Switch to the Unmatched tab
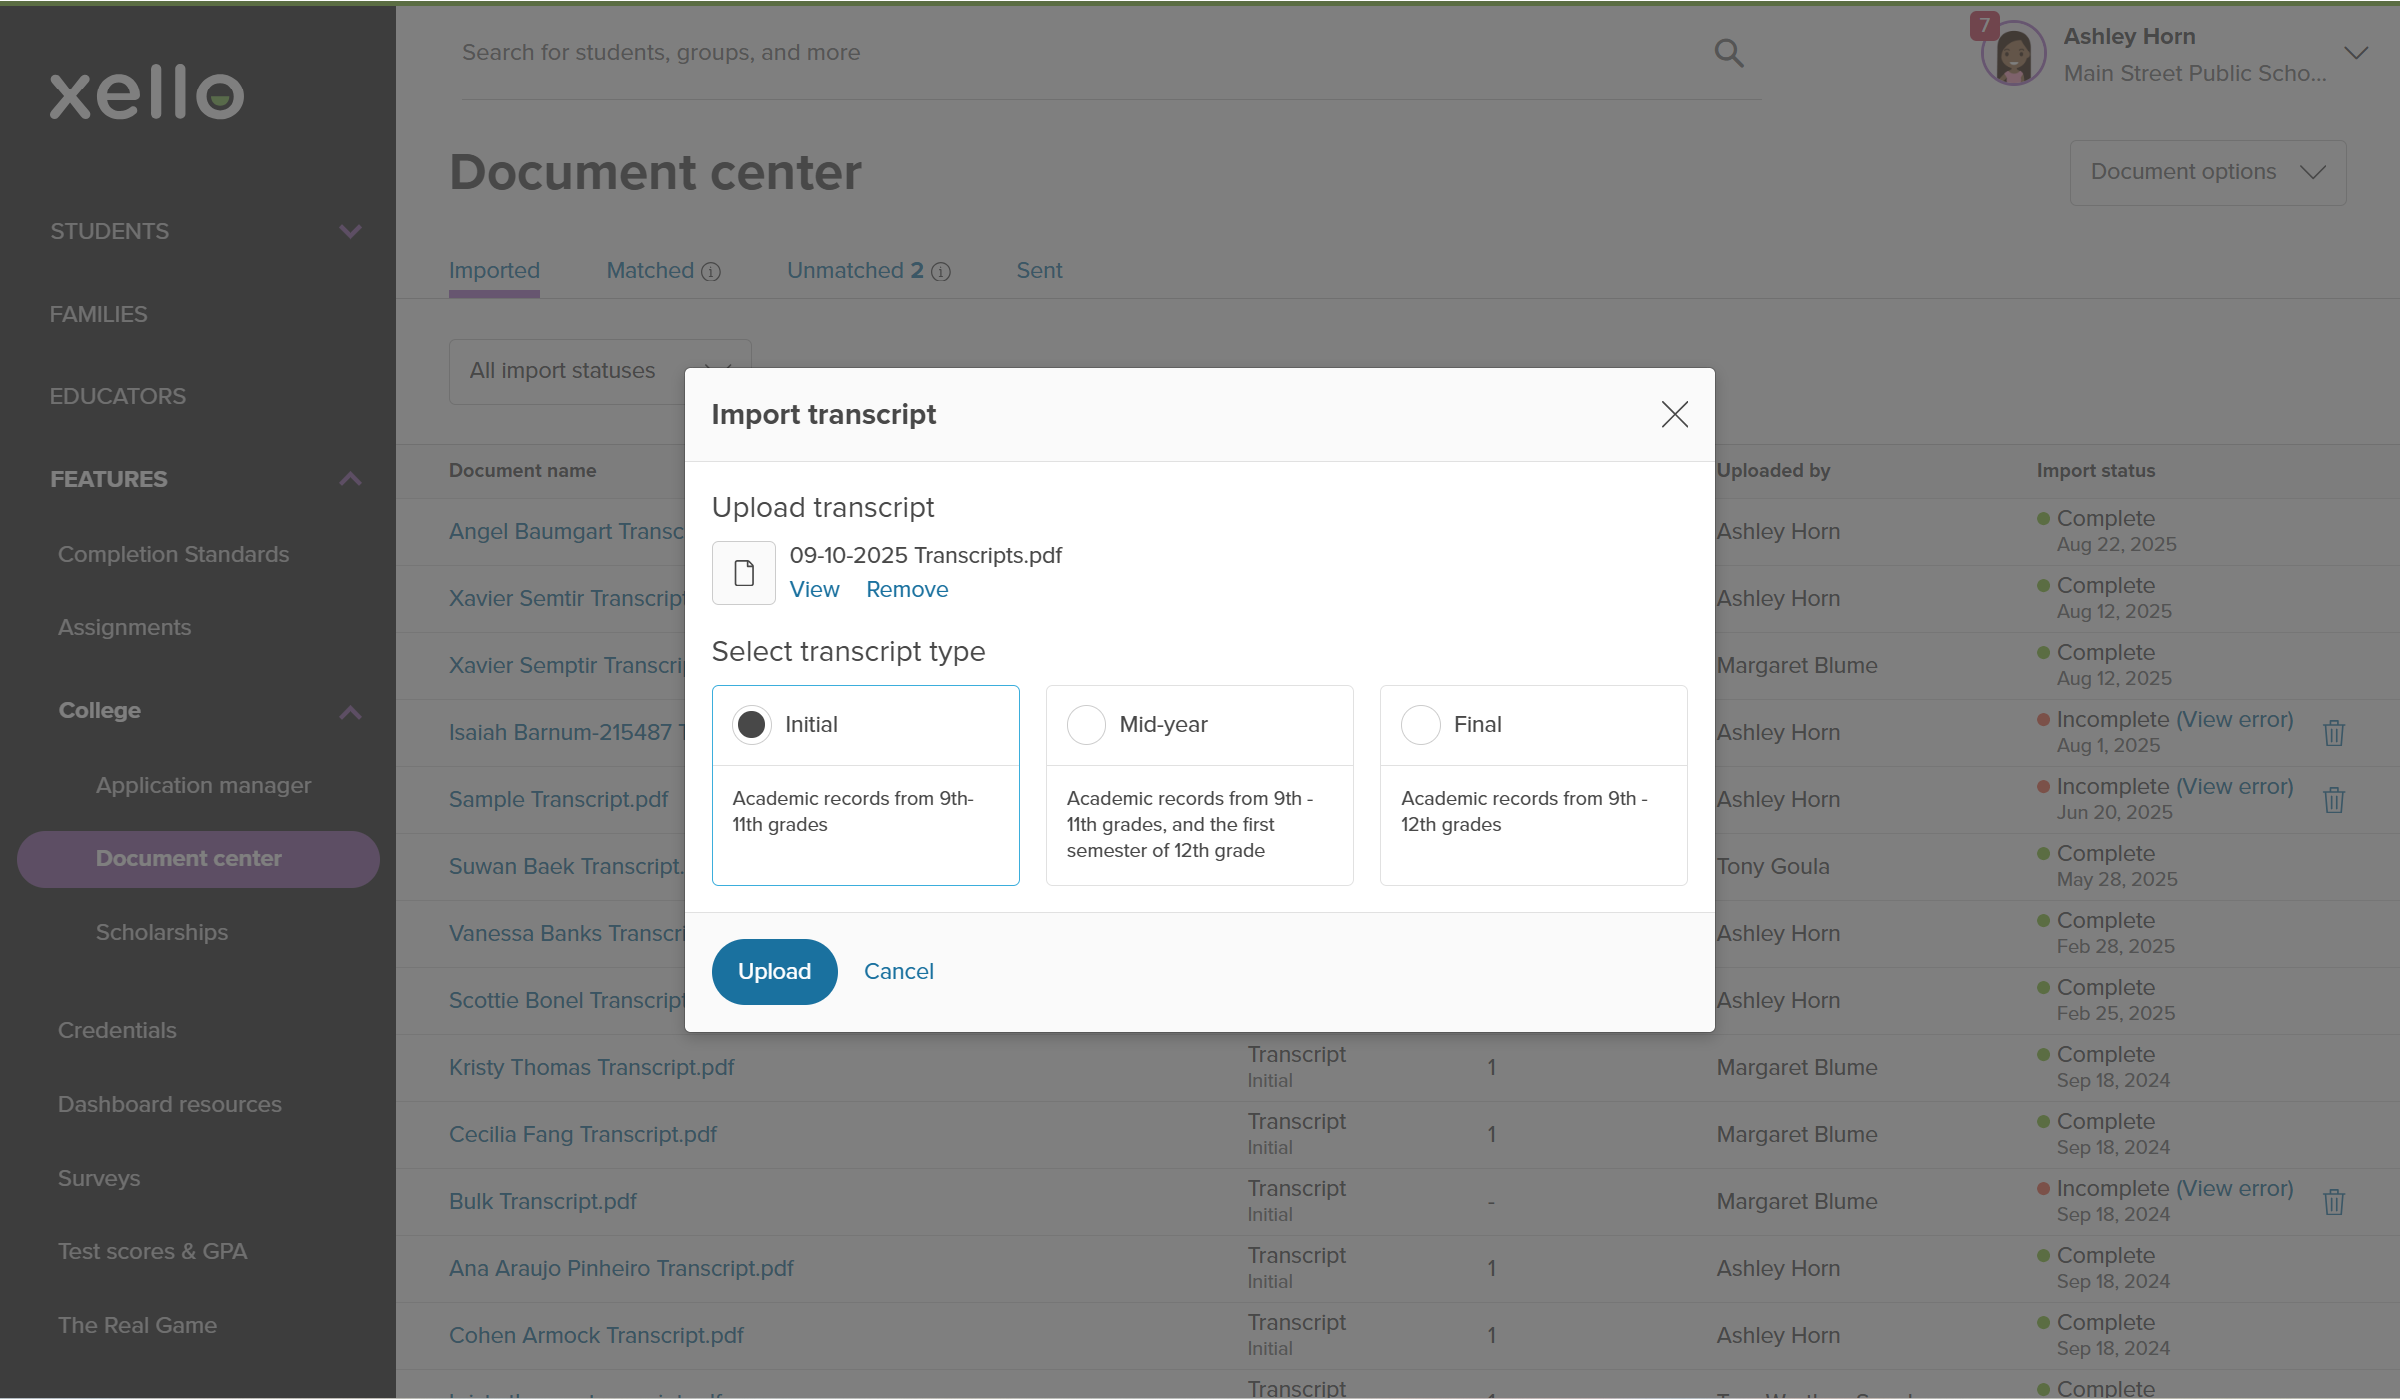The height and width of the screenshot is (1399, 2400). 855,270
